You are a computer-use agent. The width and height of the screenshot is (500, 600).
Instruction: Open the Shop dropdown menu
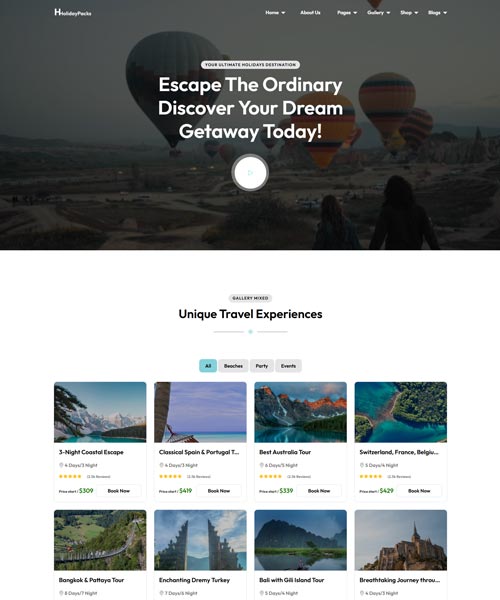(409, 13)
